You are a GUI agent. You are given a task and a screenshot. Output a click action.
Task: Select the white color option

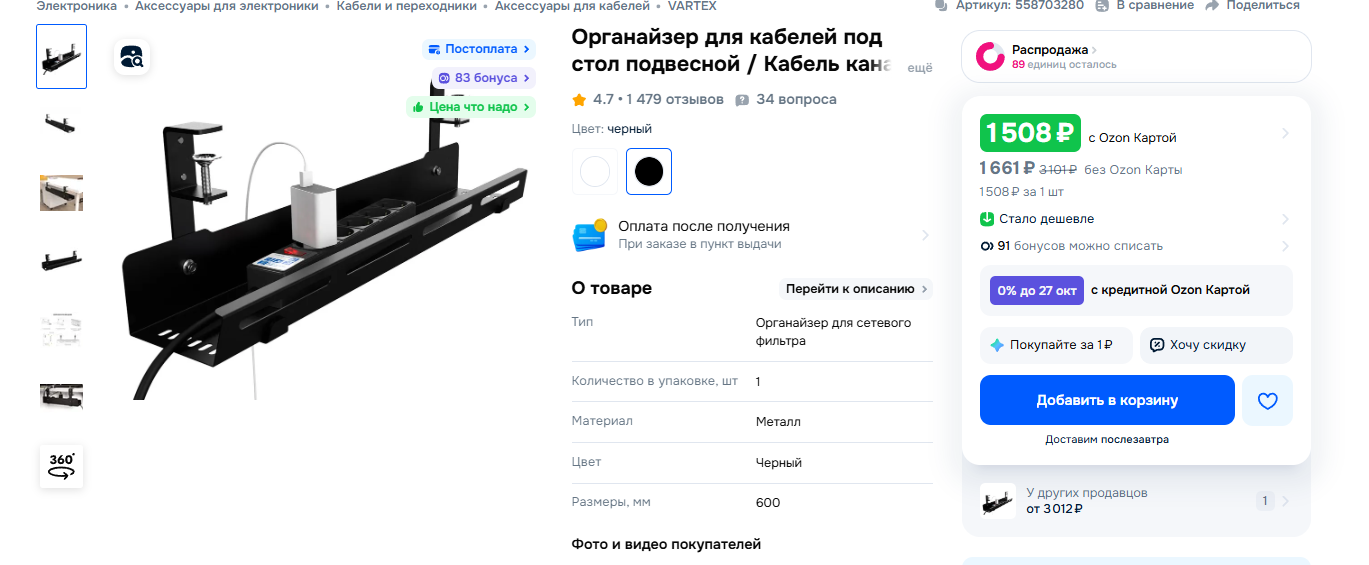coord(595,171)
